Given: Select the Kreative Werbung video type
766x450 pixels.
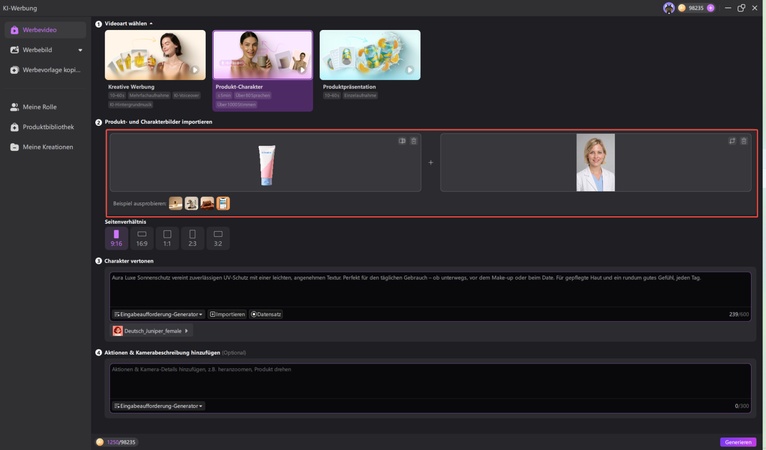Looking at the screenshot, I should click(155, 69).
